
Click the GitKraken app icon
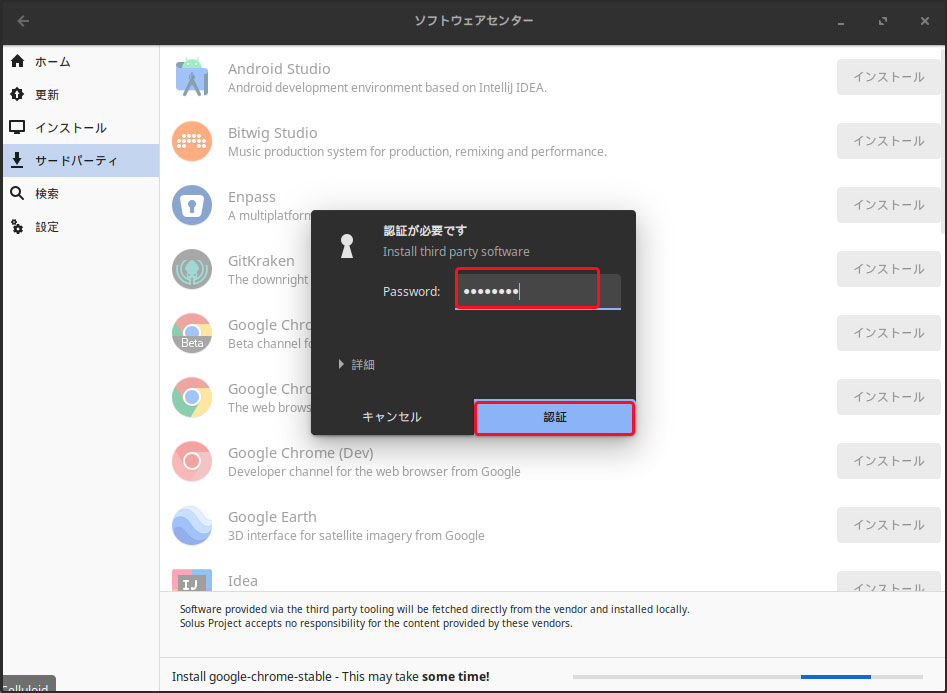click(191, 269)
